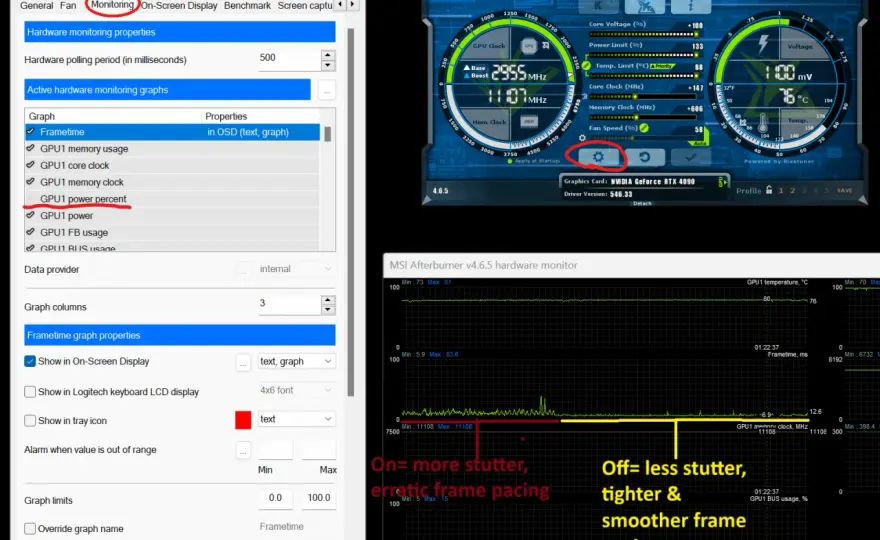
Task: Open the Data provider 'internal' dropdown
Action: pos(296,269)
